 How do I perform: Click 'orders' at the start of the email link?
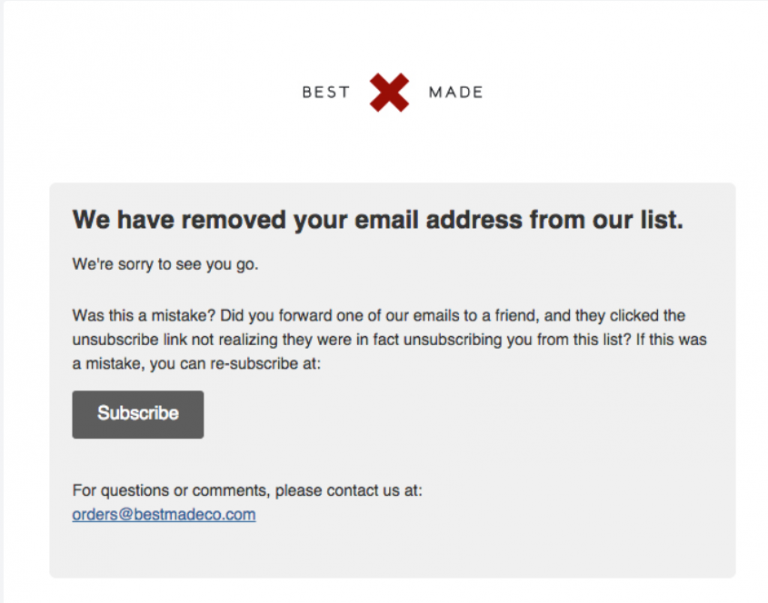click(x=95, y=514)
